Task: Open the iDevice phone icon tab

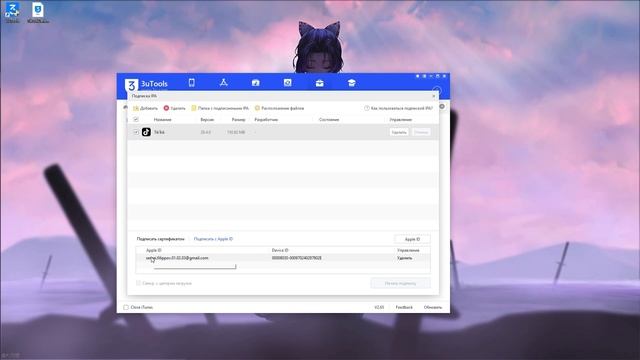Action: coord(191,83)
